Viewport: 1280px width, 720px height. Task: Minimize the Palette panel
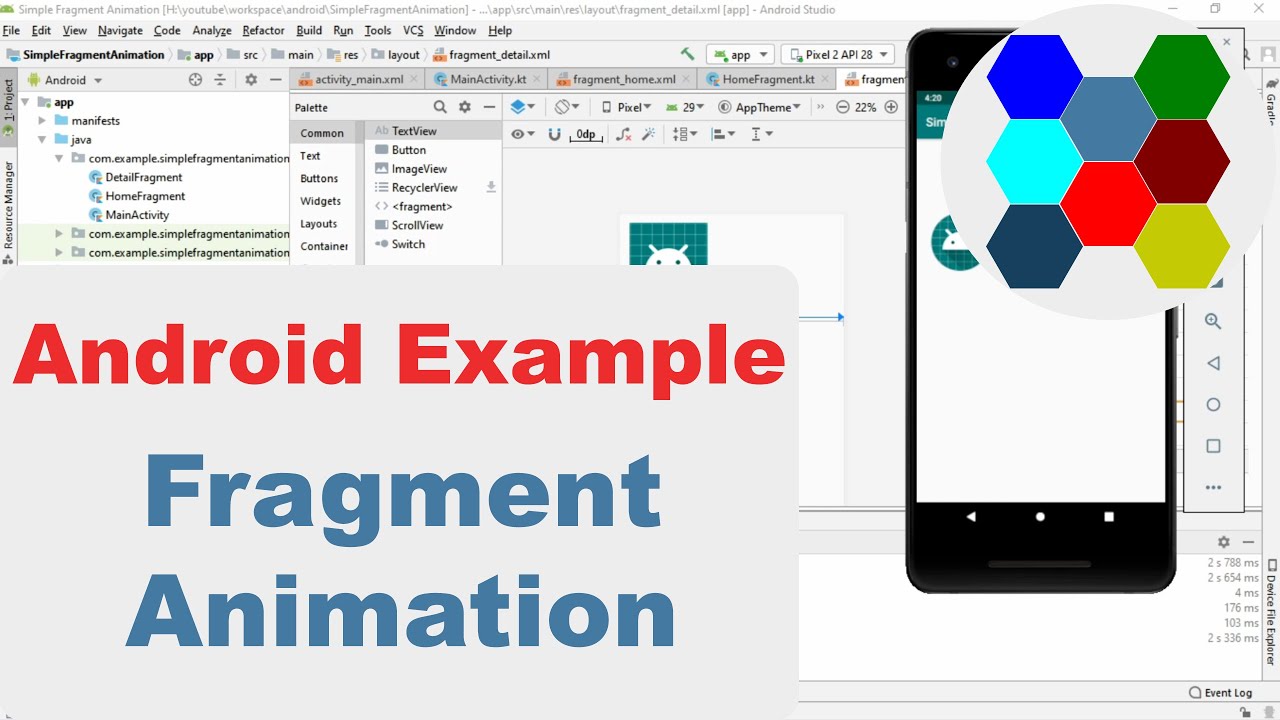[489, 107]
